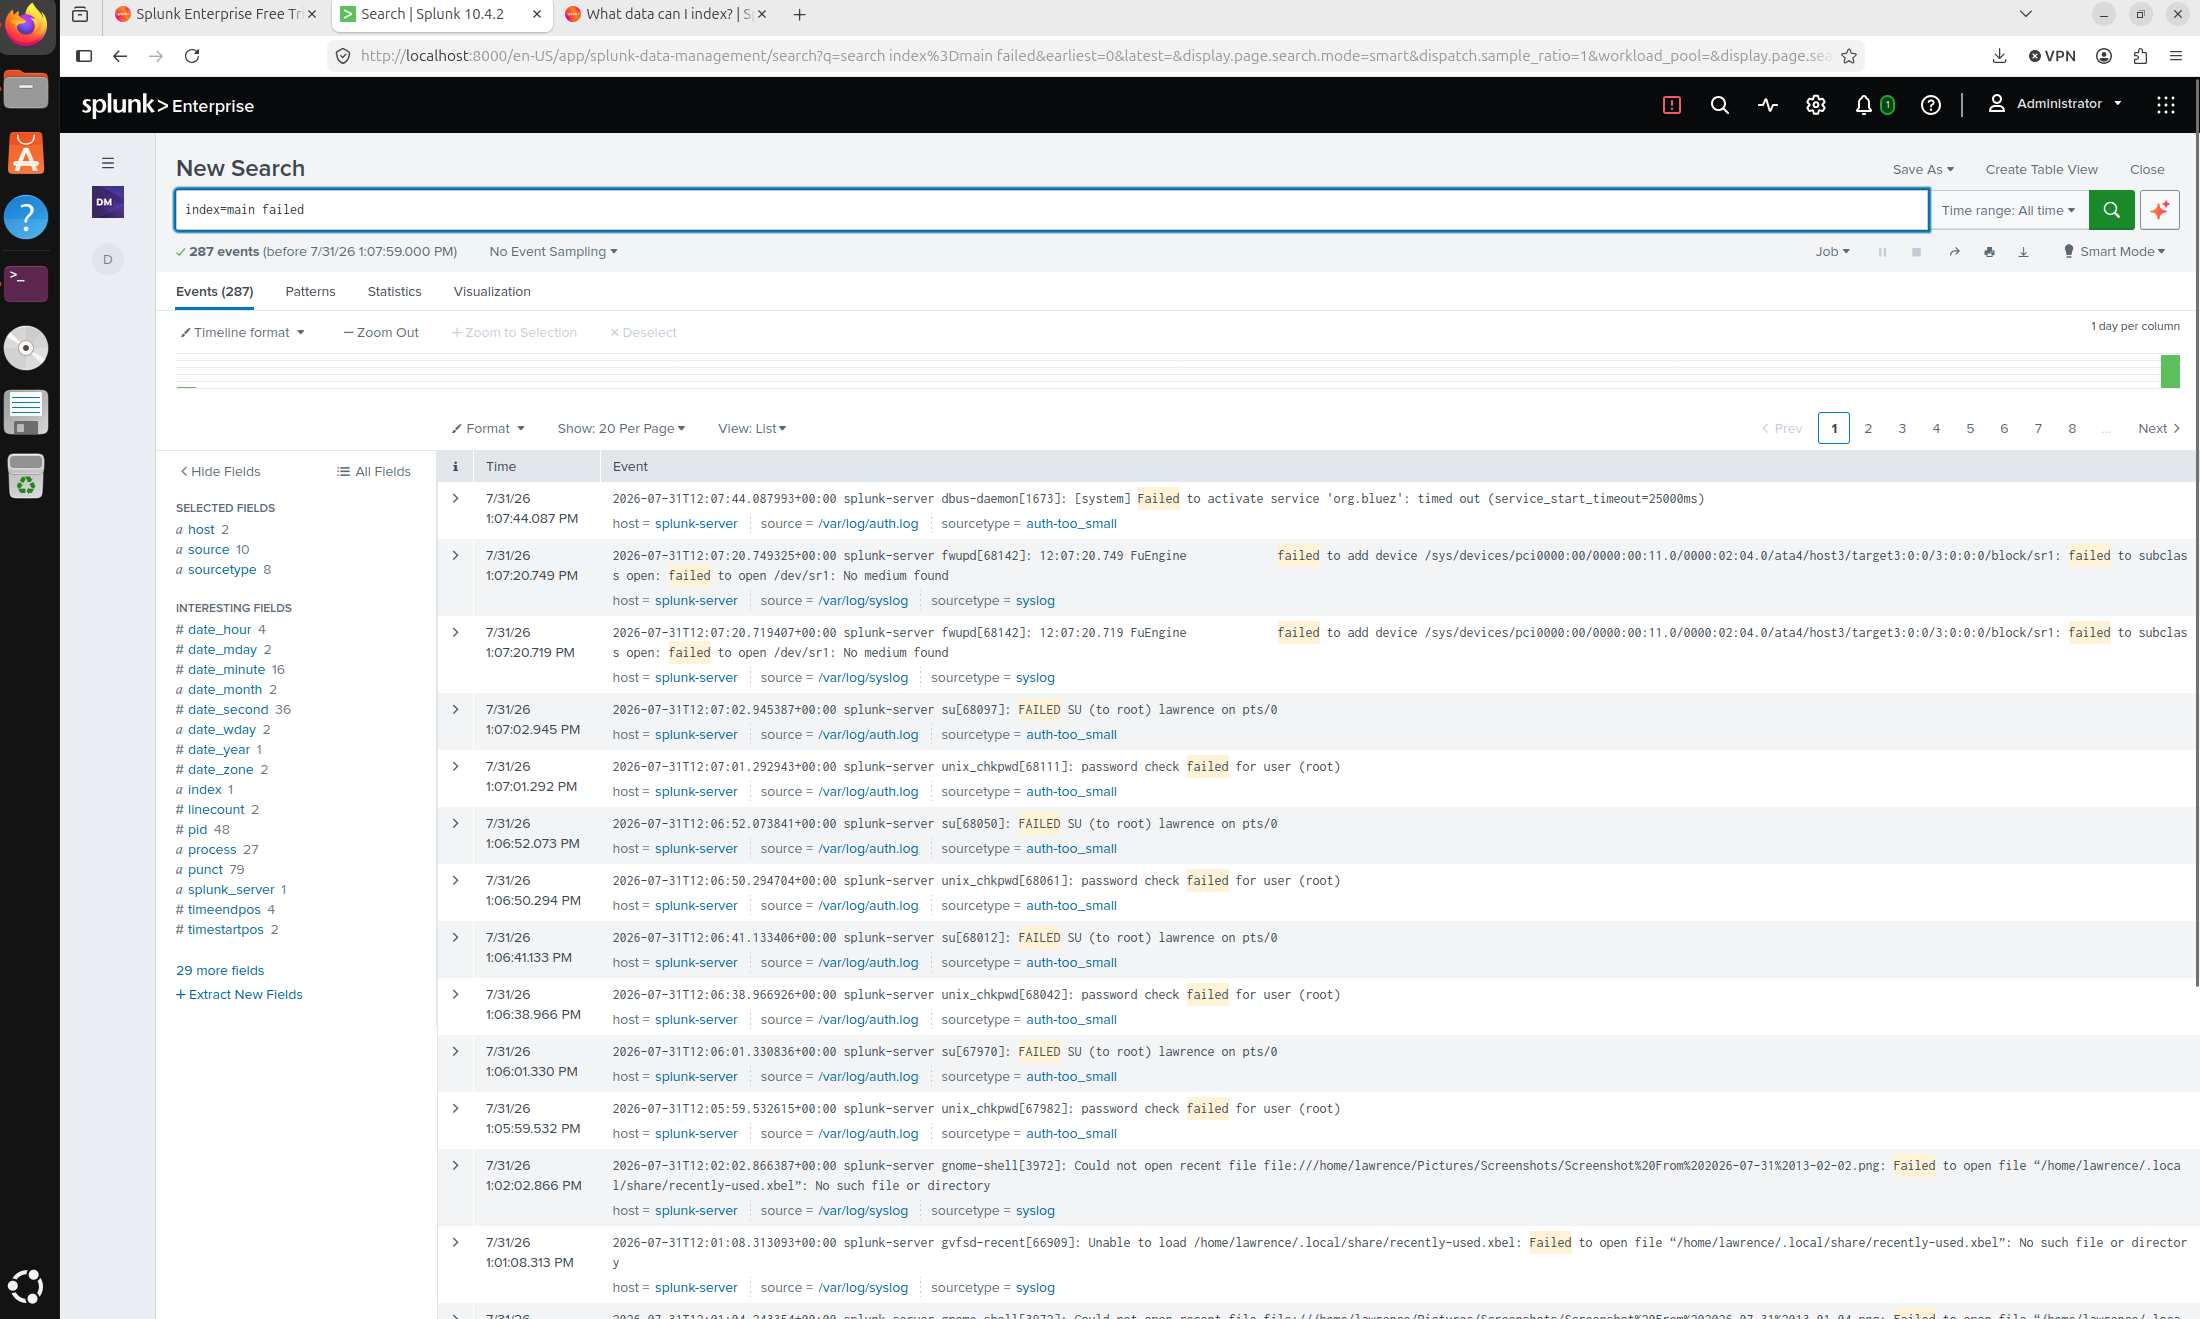Switch to Splunk Enterprise Free Trial browser tab
This screenshot has height=1319, width=2200.
coord(215,15)
